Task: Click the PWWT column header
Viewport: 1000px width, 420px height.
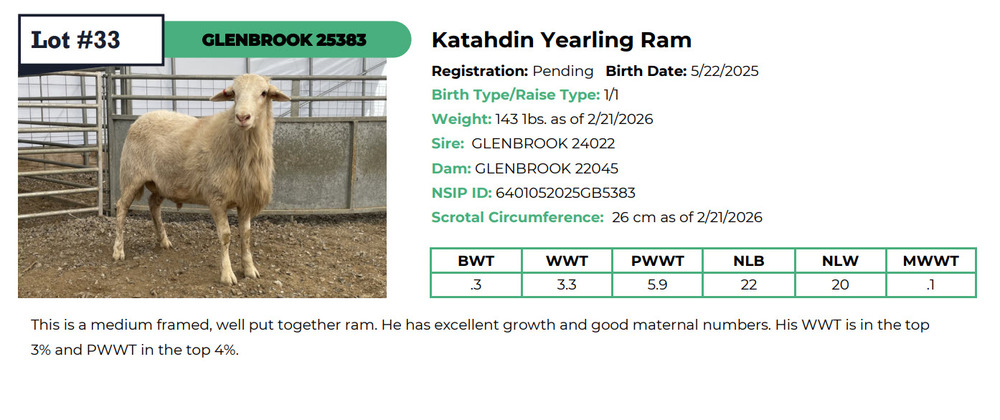Action: point(657,261)
